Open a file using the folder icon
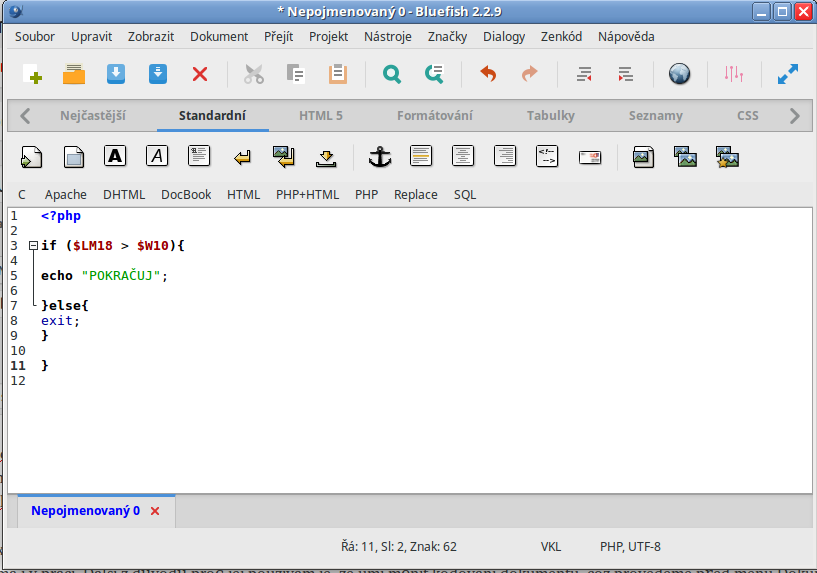 pos(73,74)
